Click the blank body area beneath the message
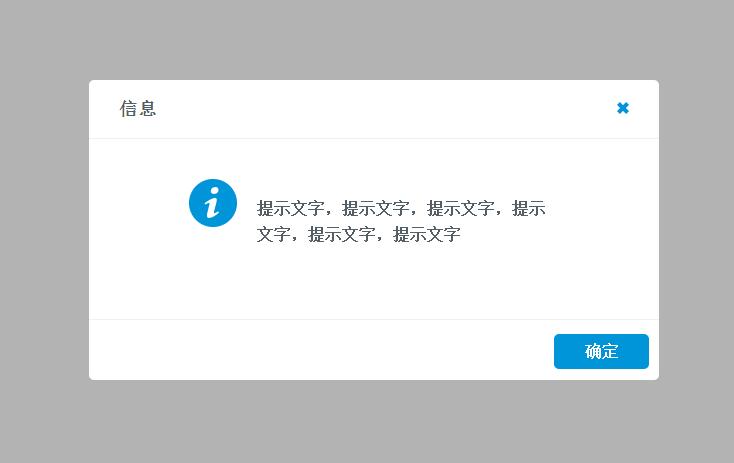Image resolution: width=734 pixels, height=463 pixels. click(374, 283)
